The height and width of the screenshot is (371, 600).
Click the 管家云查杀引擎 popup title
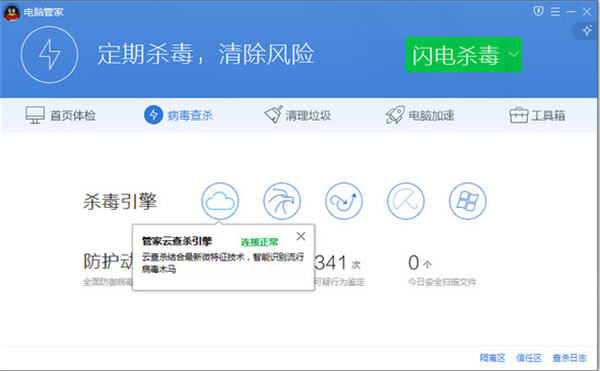click(176, 241)
